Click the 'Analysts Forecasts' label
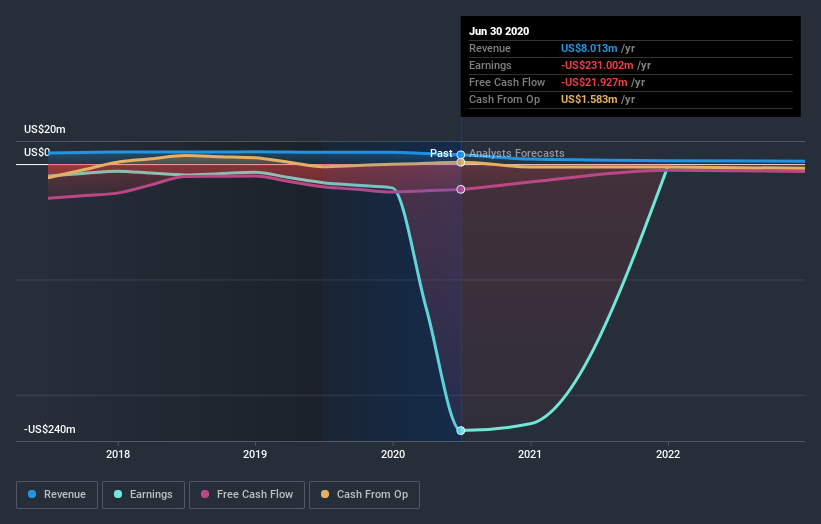821x524 pixels. click(517, 153)
